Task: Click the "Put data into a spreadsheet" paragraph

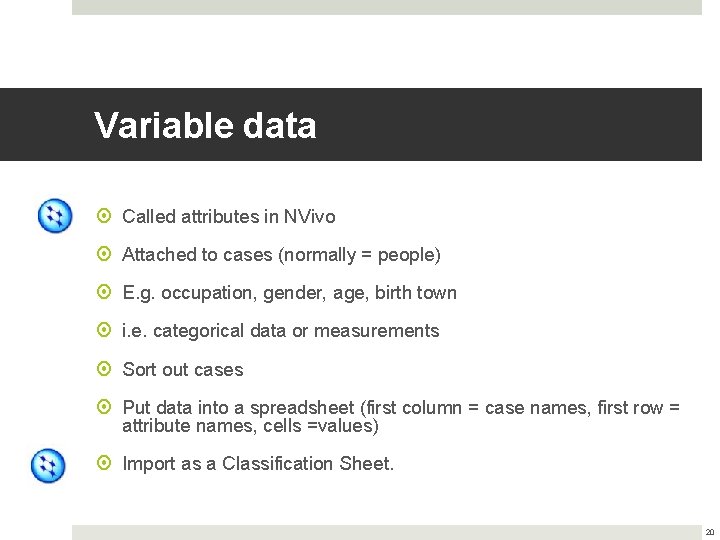Action: (x=400, y=417)
